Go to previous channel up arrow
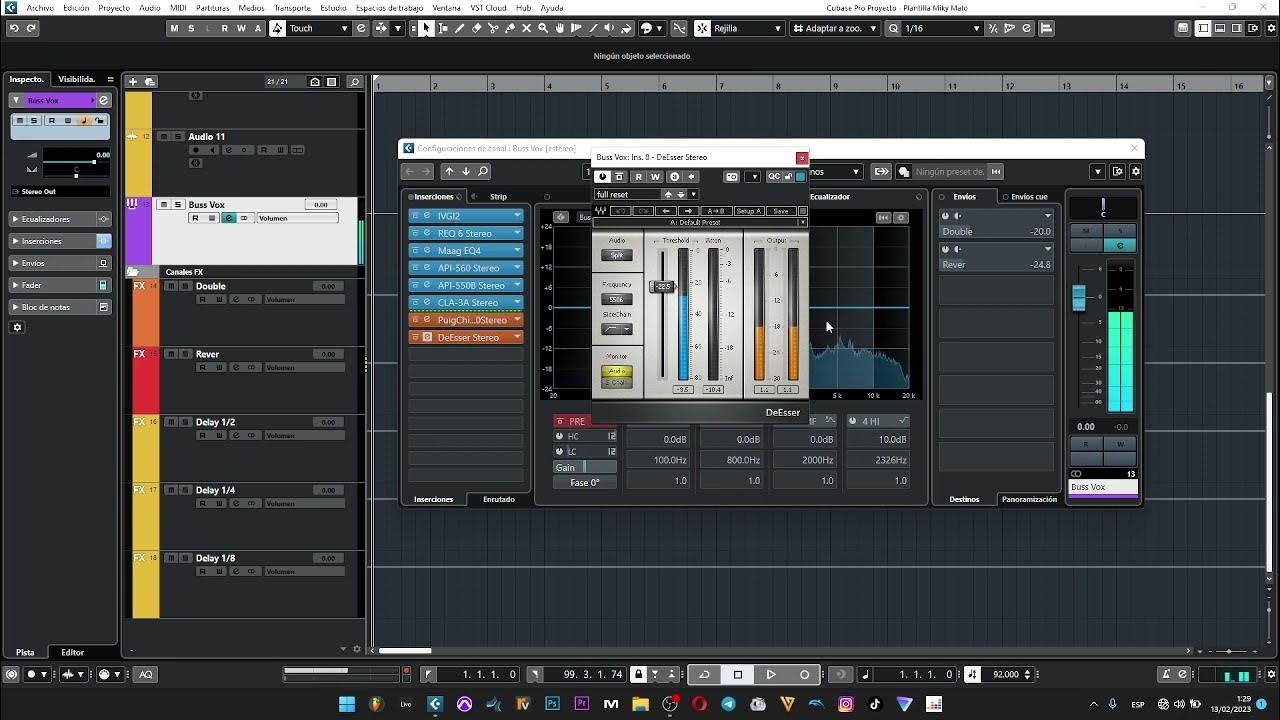 (x=449, y=172)
